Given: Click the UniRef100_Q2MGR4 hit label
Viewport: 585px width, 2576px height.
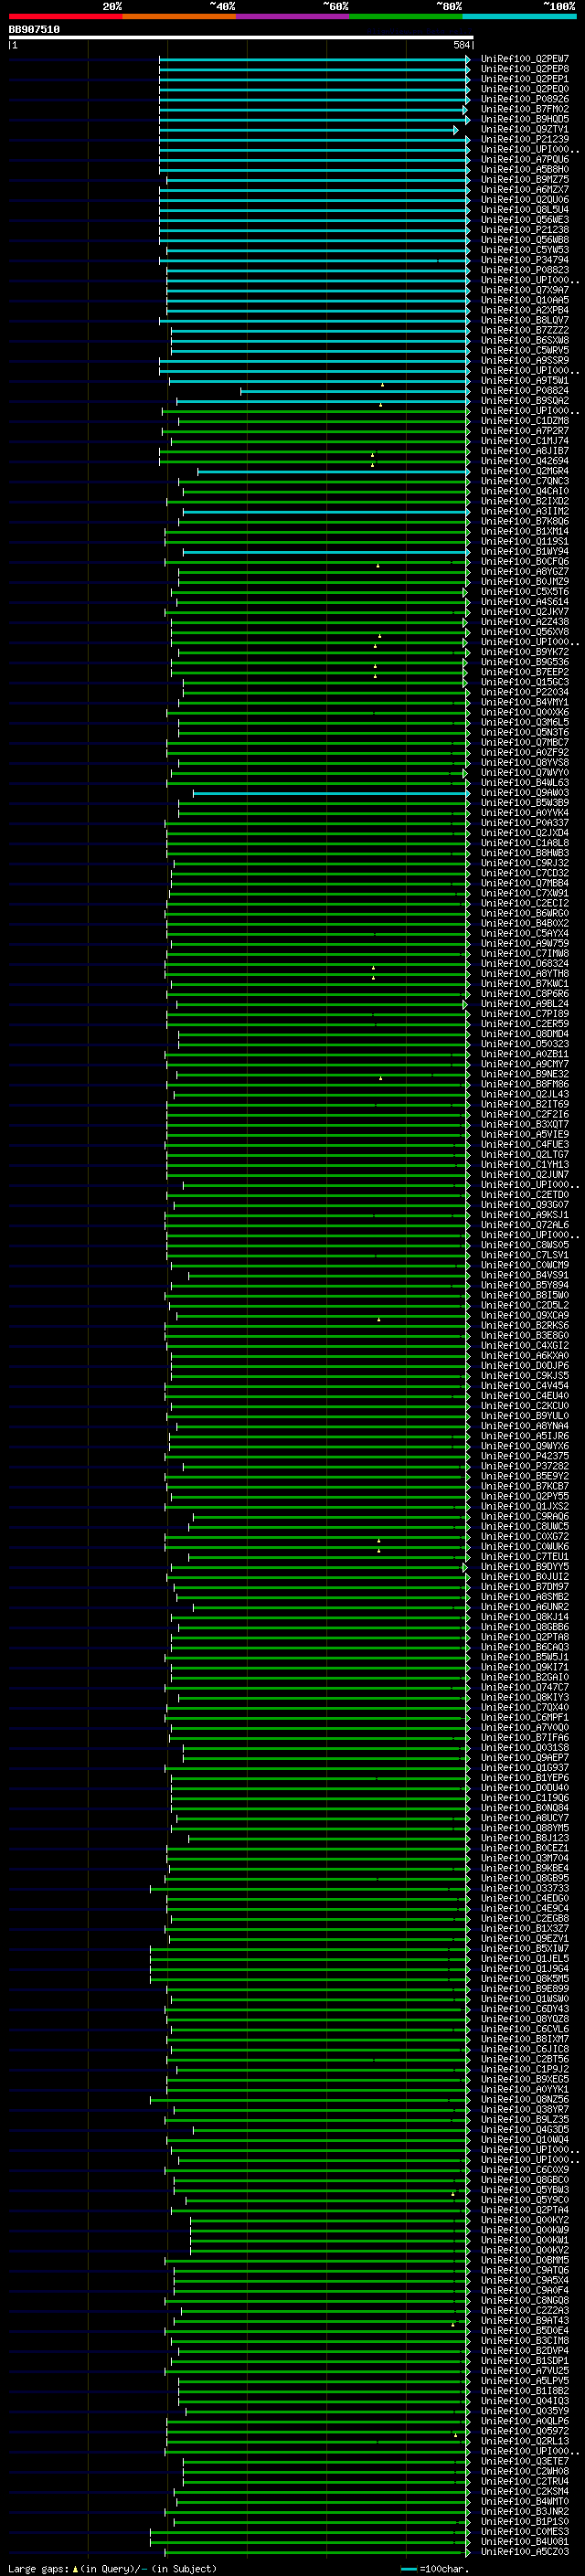Looking at the screenshot, I should pyautogui.click(x=525, y=471).
